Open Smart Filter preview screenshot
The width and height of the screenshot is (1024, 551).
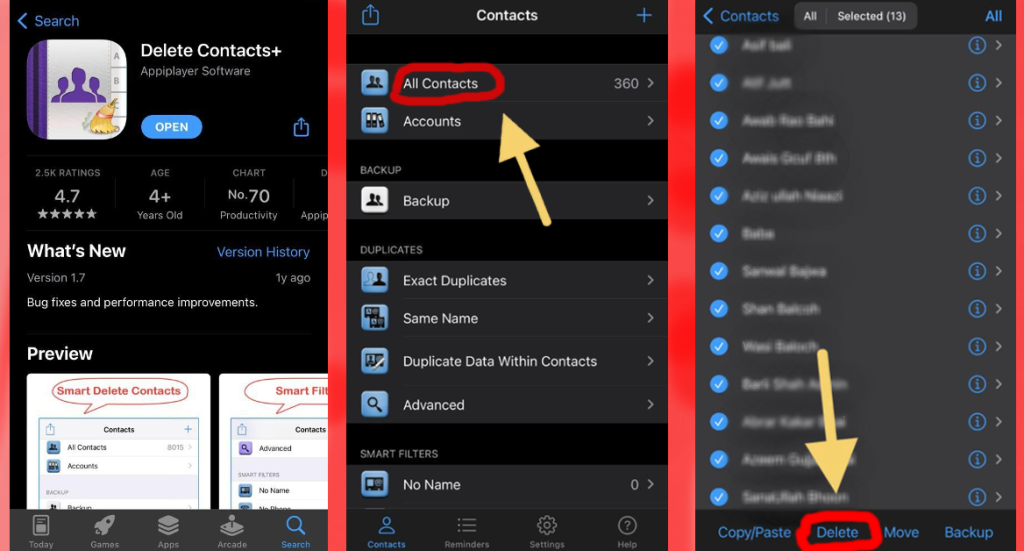(x=274, y=441)
